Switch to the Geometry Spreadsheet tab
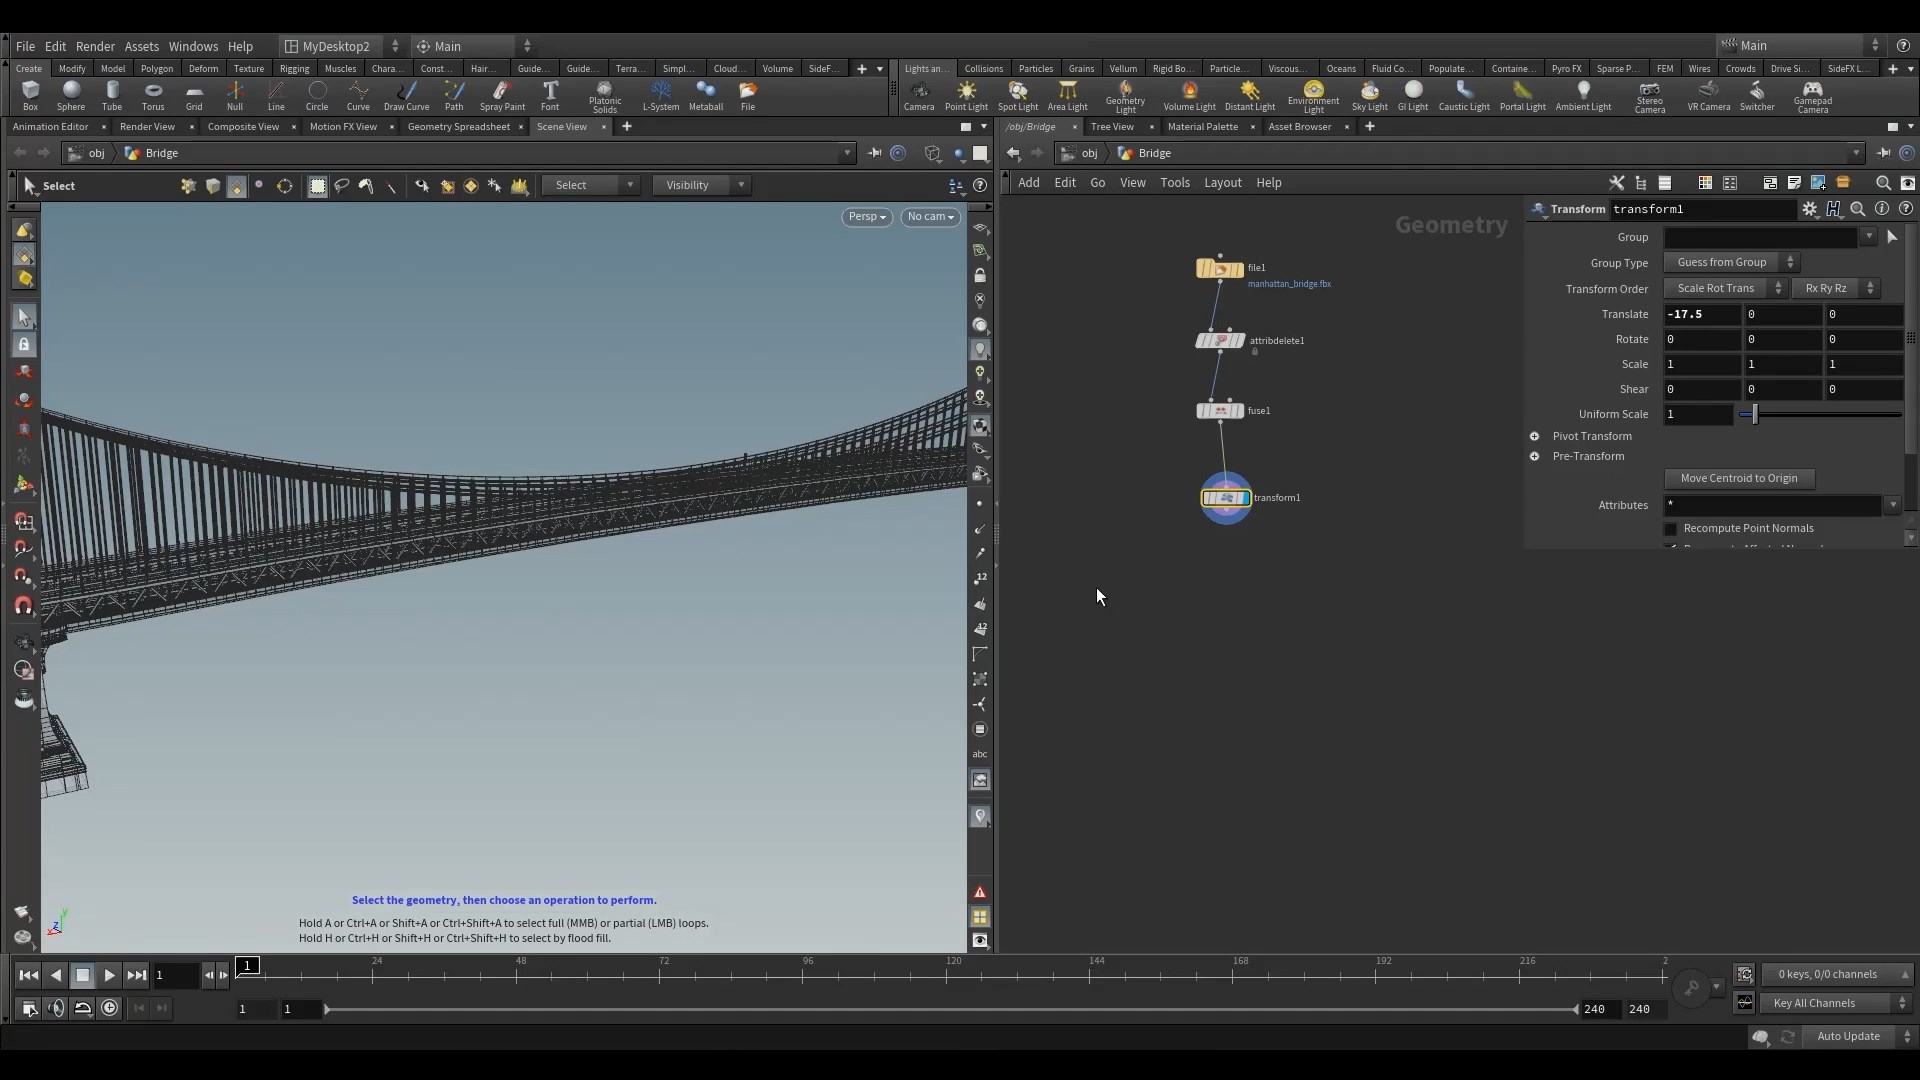This screenshot has height=1080, width=1920. point(458,127)
